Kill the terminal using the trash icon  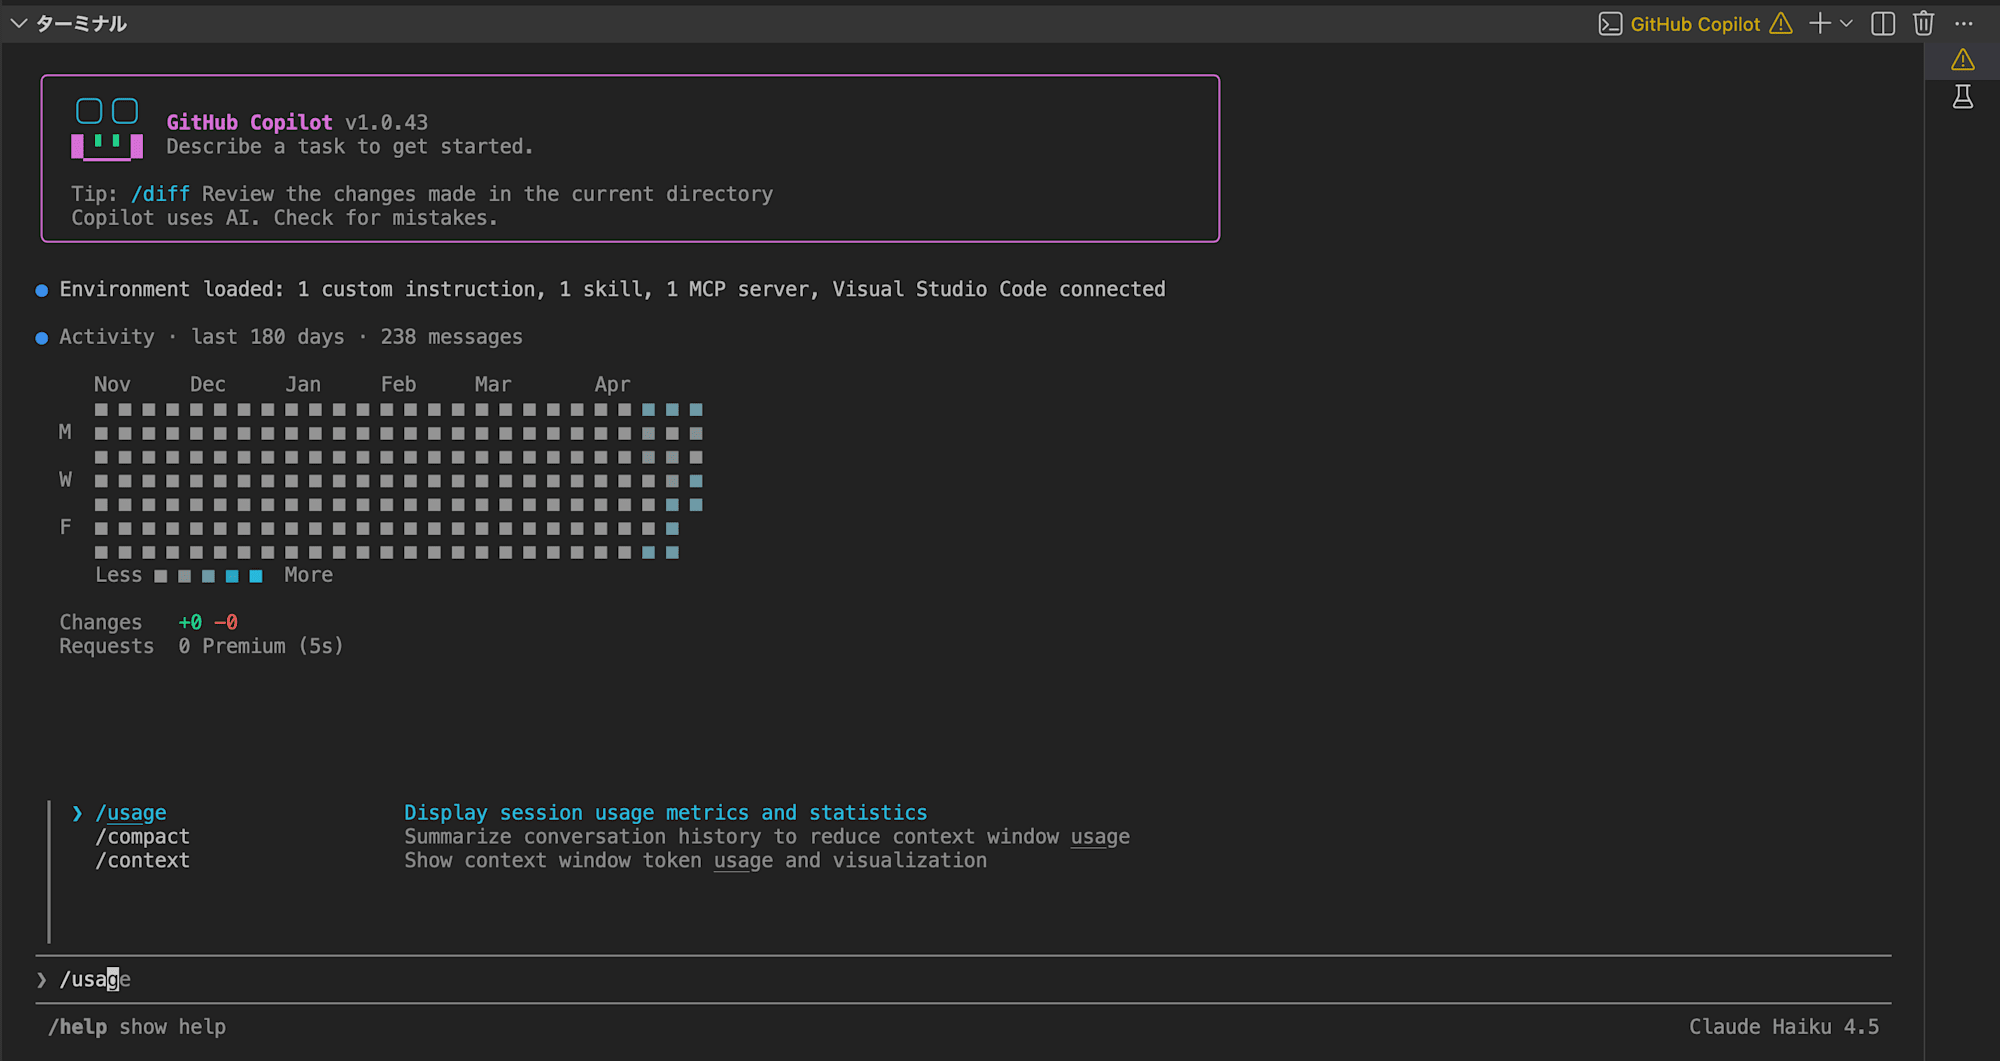click(x=1923, y=23)
